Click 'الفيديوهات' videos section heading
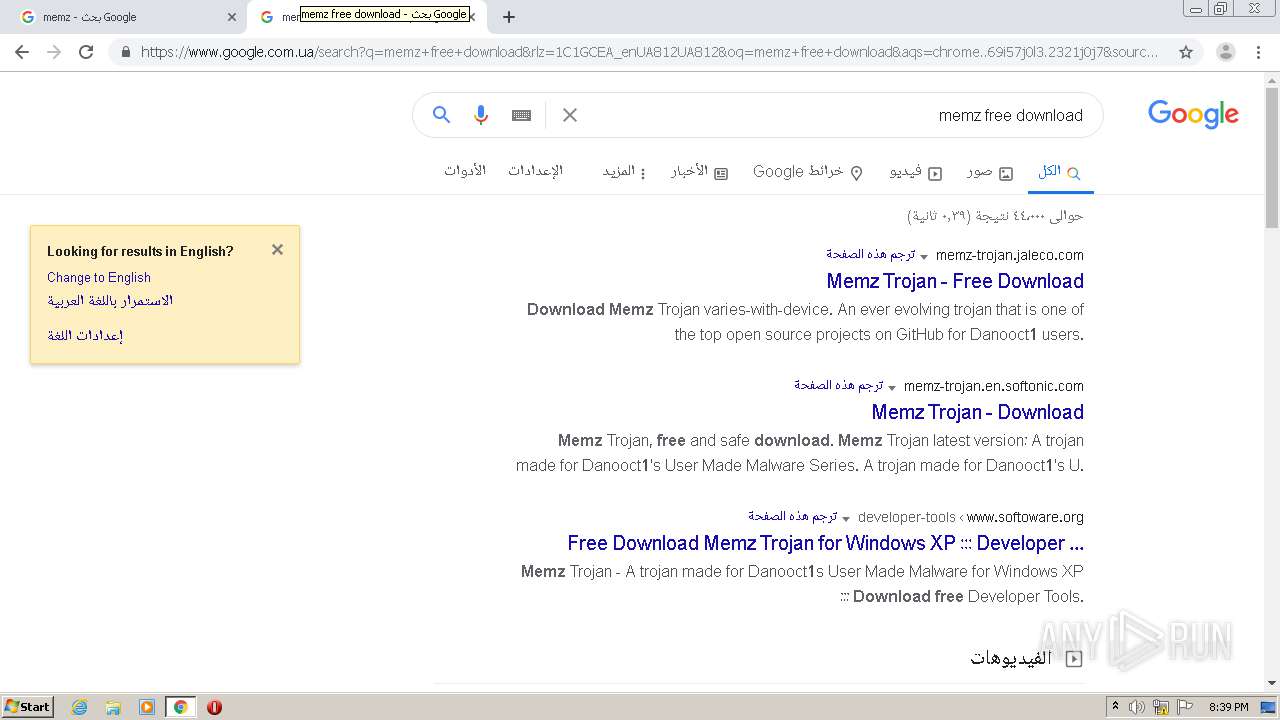The width and height of the screenshot is (1280, 720). 1011,658
